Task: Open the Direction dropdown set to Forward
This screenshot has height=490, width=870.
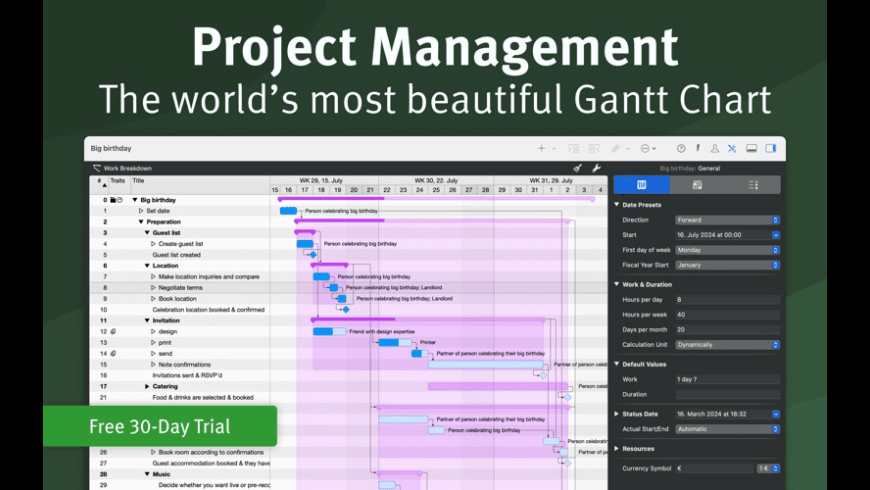Action: (727, 220)
